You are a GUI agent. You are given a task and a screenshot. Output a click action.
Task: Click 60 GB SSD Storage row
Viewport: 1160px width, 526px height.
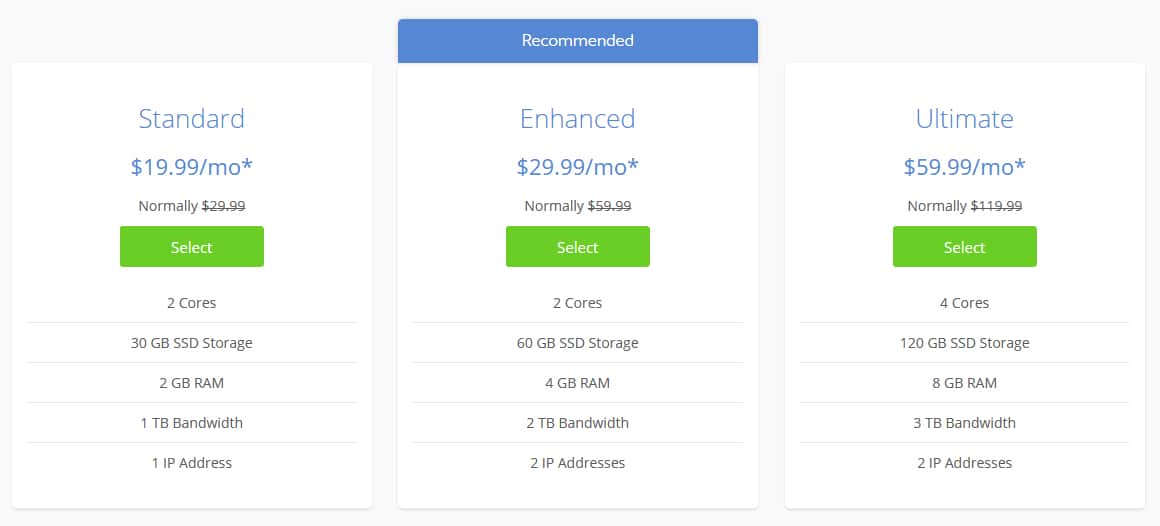pyautogui.click(x=578, y=343)
